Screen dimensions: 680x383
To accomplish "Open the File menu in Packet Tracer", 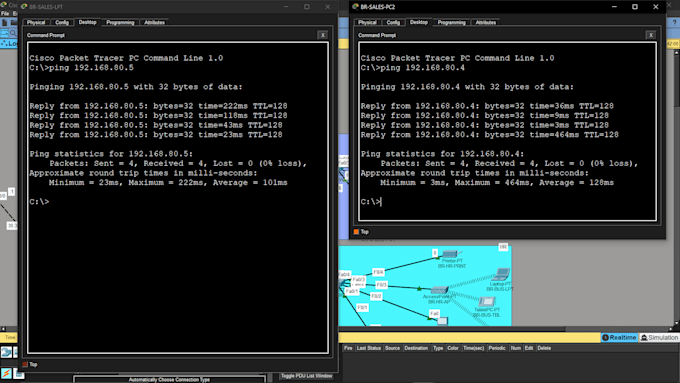I will pyautogui.click(x=5, y=13).
